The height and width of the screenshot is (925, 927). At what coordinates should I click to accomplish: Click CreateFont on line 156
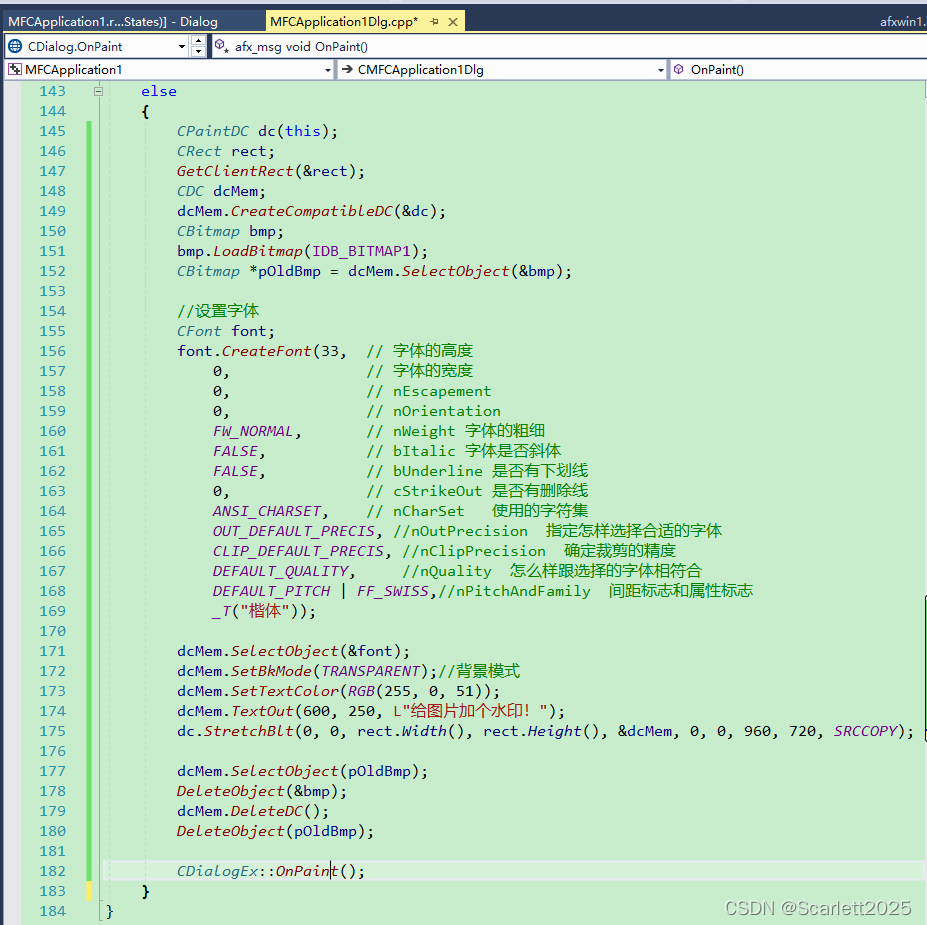coord(267,351)
